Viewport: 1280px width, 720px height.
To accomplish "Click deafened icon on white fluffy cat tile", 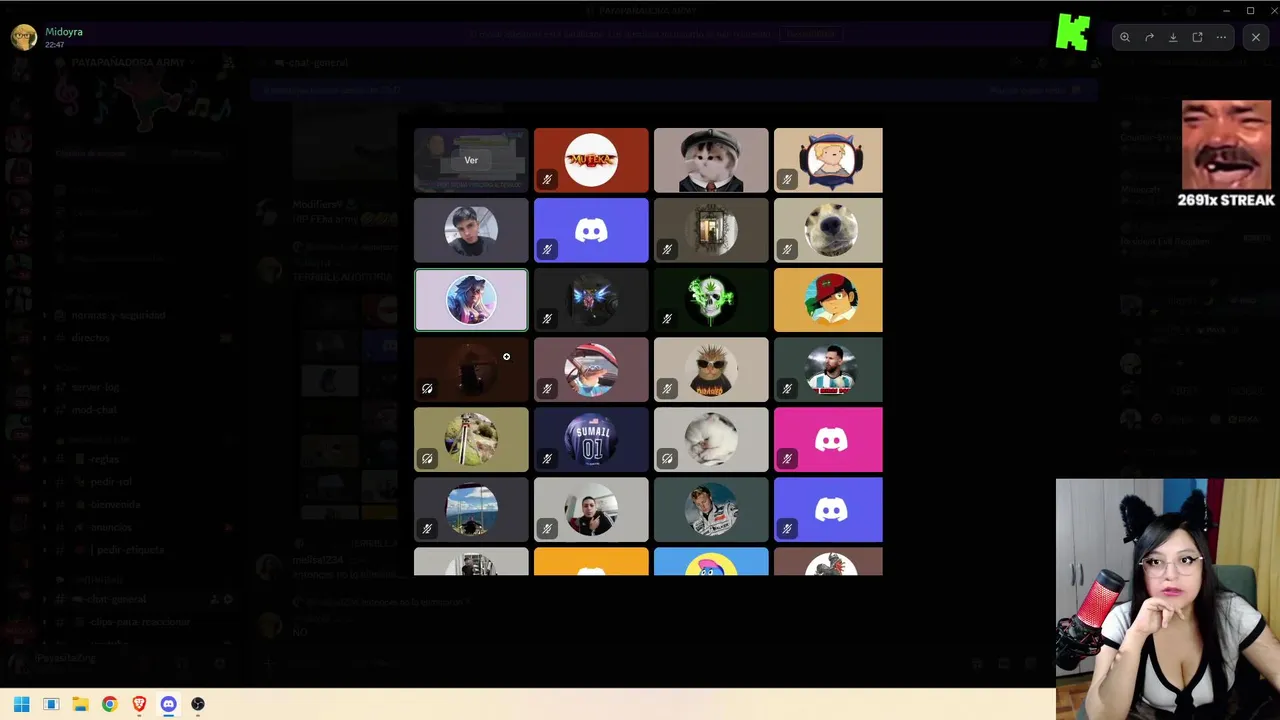I will coord(667,459).
